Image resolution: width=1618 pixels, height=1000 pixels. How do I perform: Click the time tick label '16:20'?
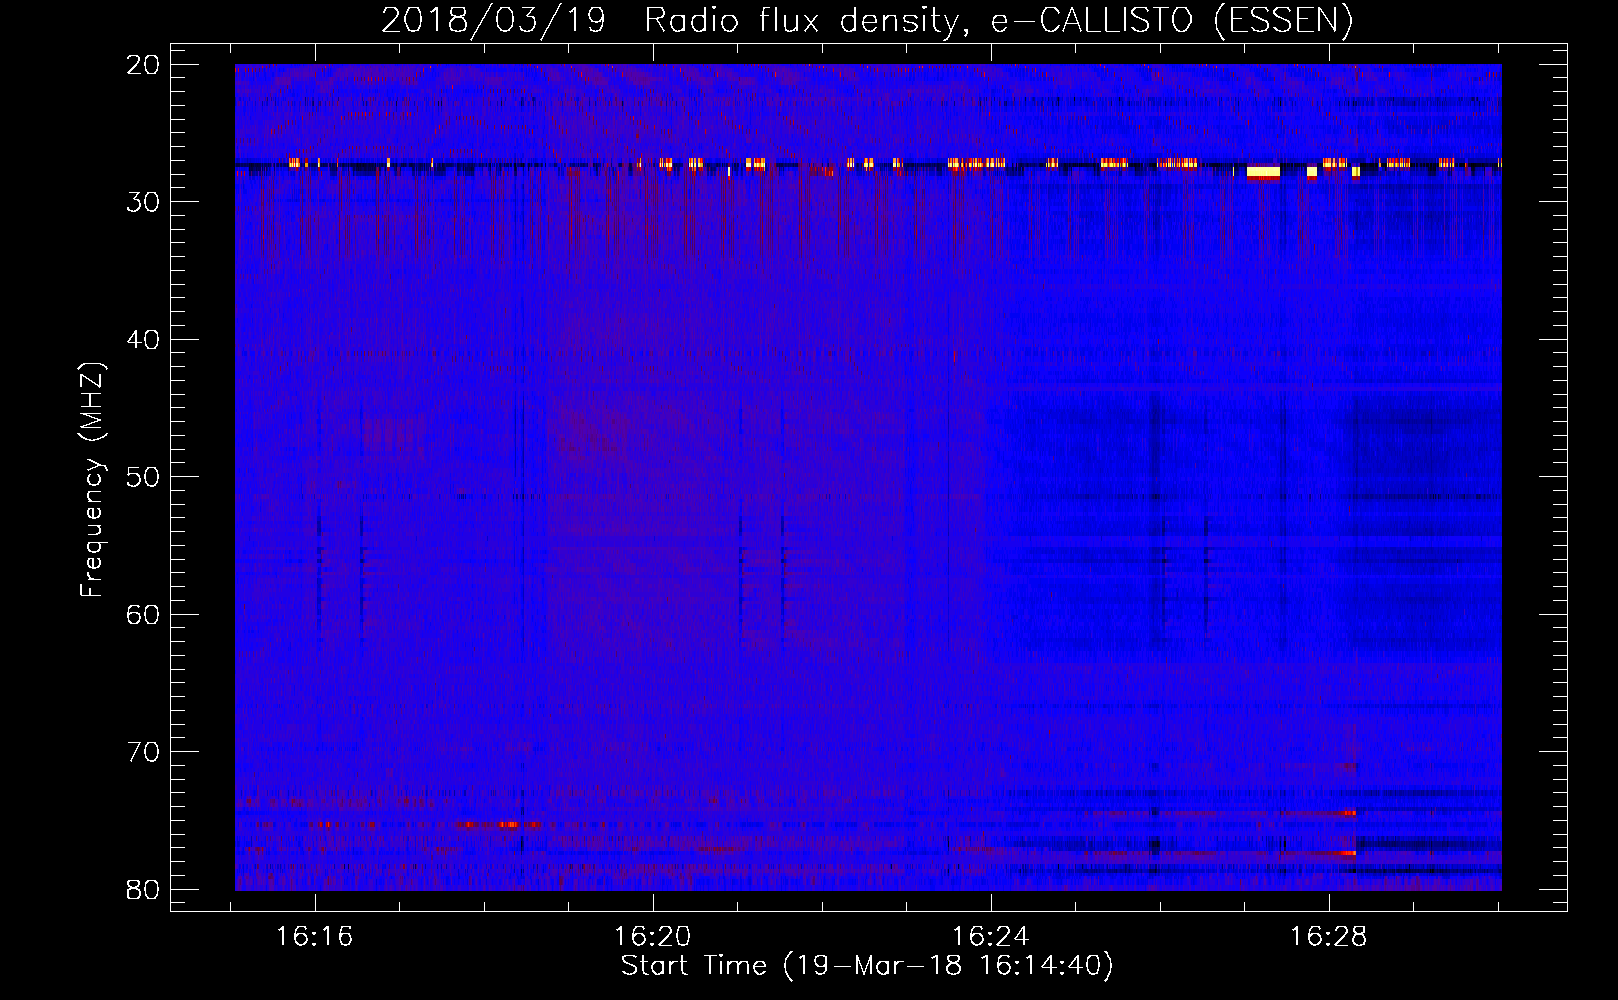click(653, 937)
